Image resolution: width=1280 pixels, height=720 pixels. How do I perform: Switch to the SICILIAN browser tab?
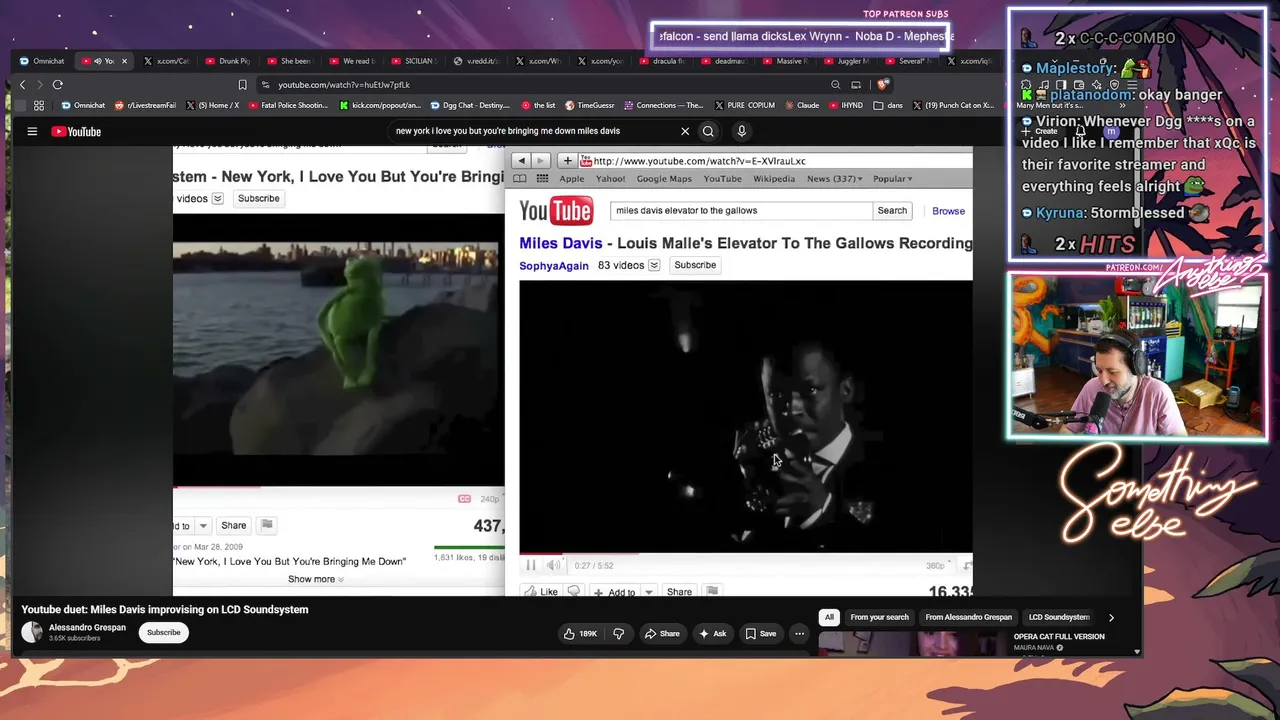pos(415,61)
